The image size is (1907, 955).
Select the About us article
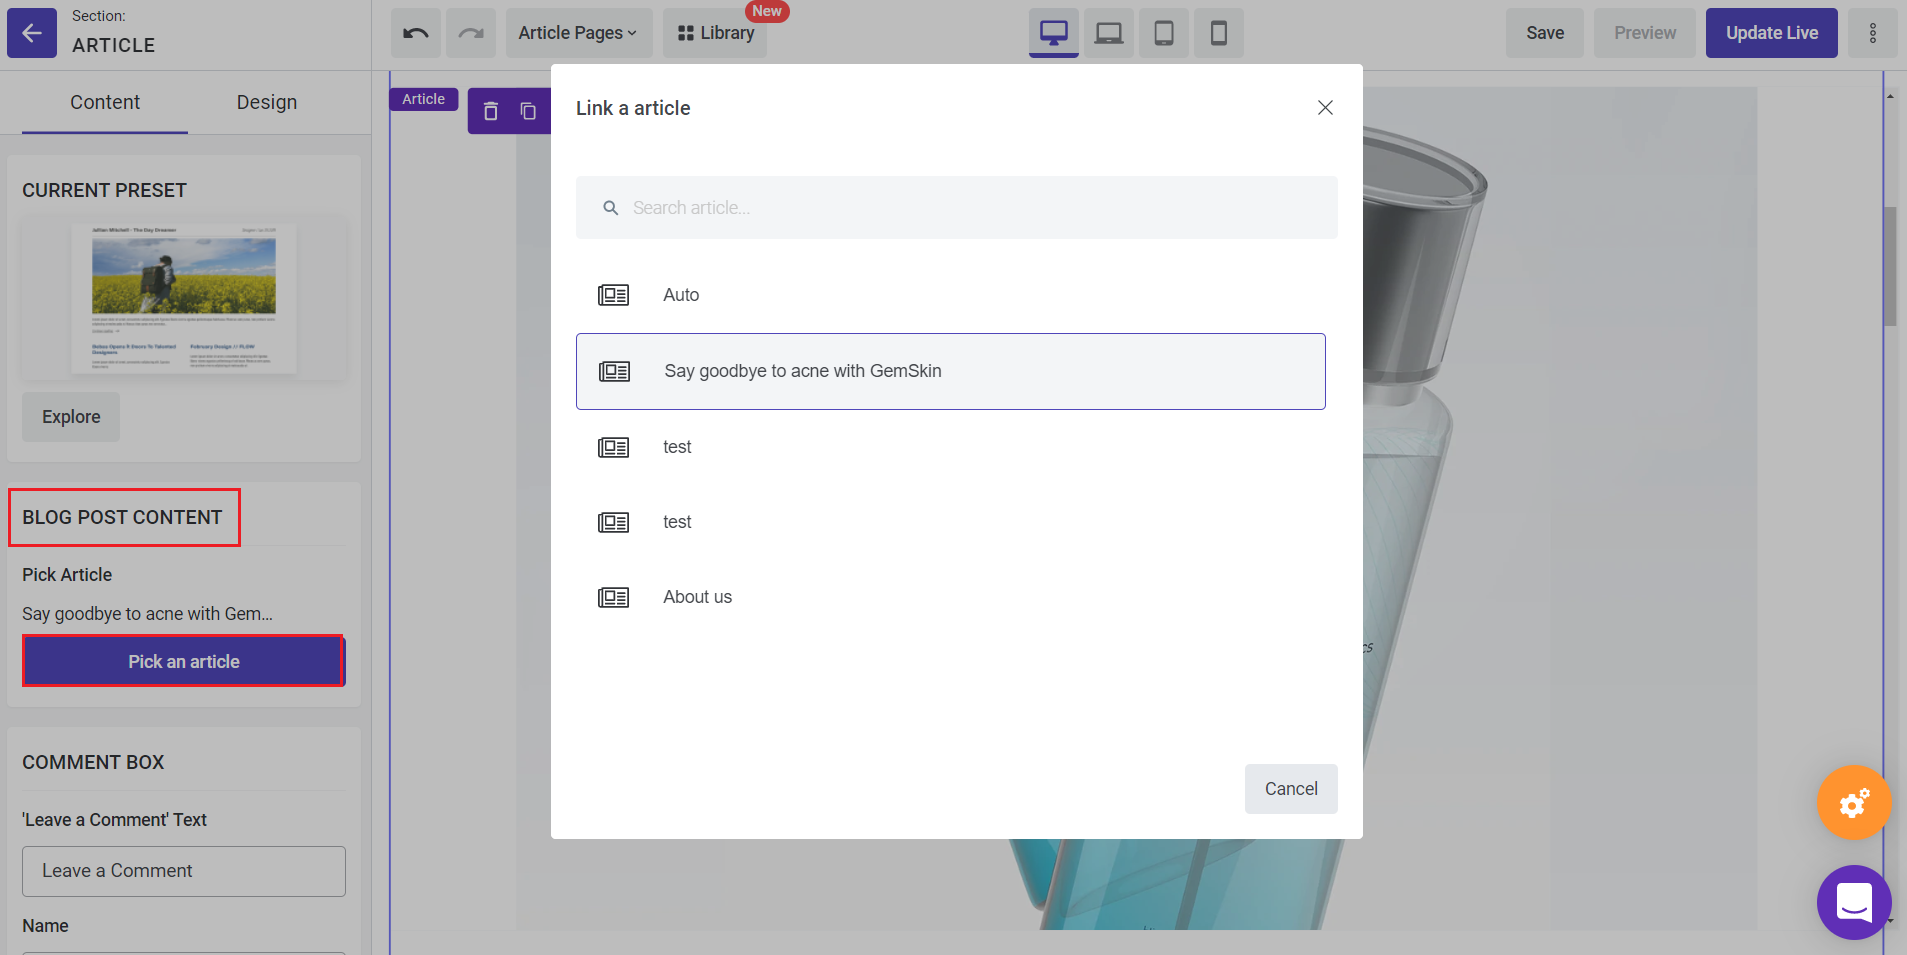[x=951, y=597]
